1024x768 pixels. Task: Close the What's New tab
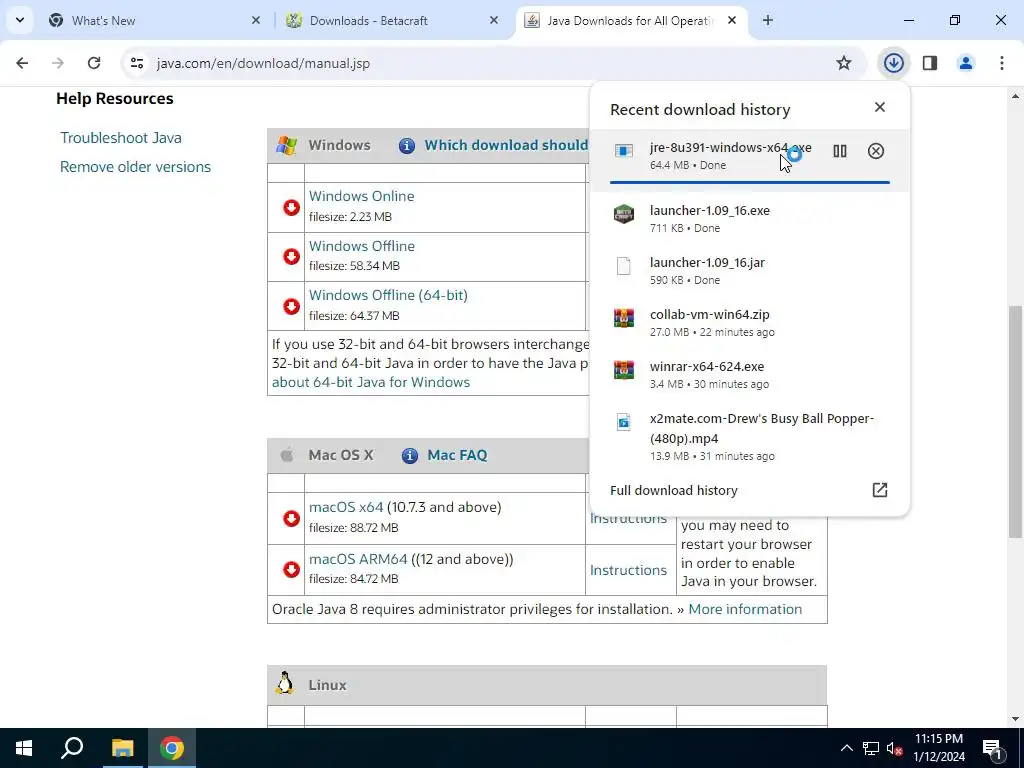pos(255,20)
